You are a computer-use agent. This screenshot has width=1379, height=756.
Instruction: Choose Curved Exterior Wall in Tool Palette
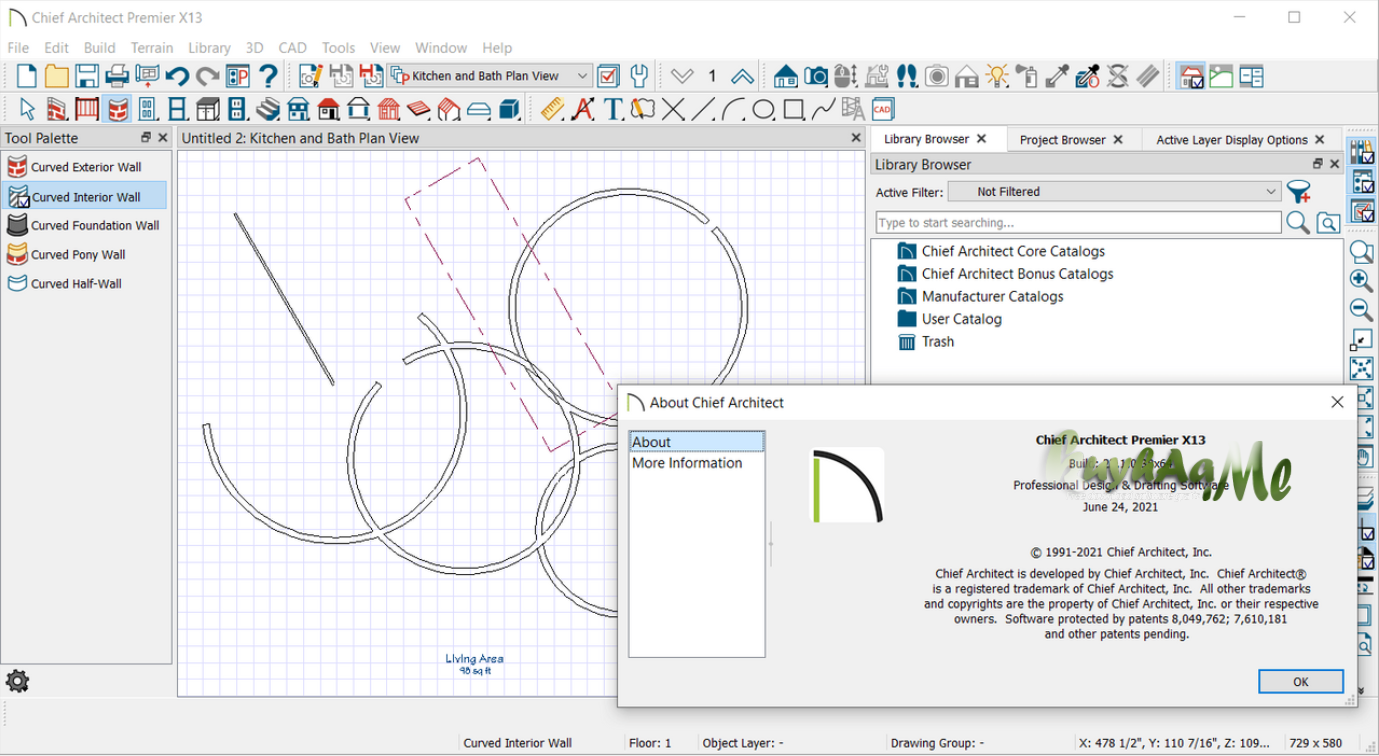[x=85, y=167]
